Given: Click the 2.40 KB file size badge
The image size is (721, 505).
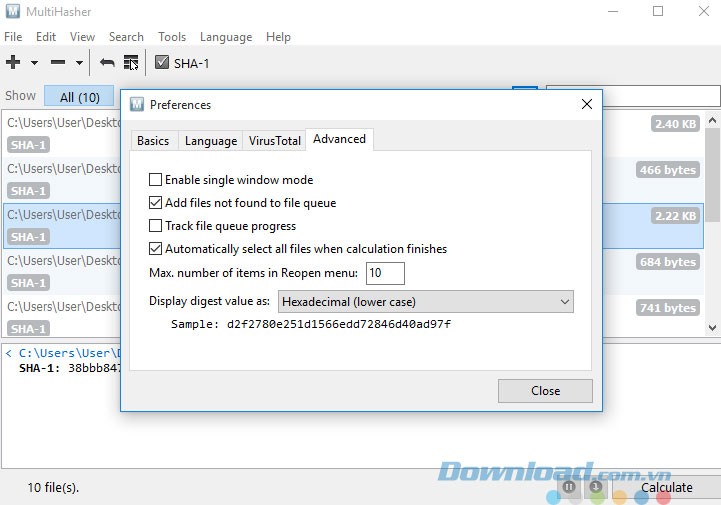Looking at the screenshot, I should click(674, 124).
